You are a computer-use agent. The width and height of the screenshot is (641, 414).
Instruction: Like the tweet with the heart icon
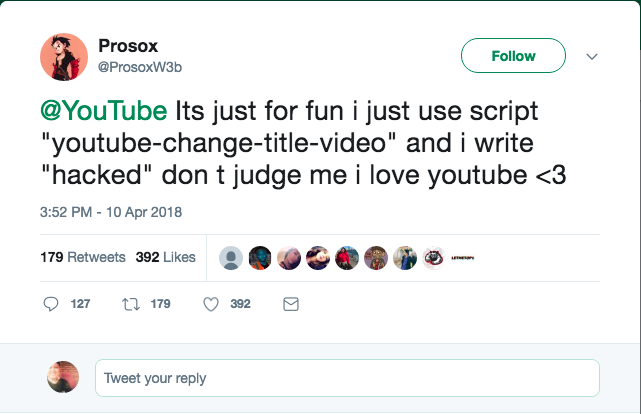click(210, 304)
